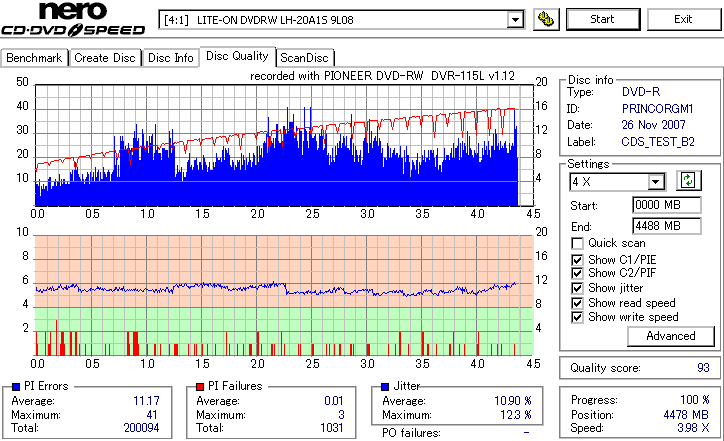Switch to the Benchmark tab
Viewport: 724px width, 441px height.
tap(34, 58)
